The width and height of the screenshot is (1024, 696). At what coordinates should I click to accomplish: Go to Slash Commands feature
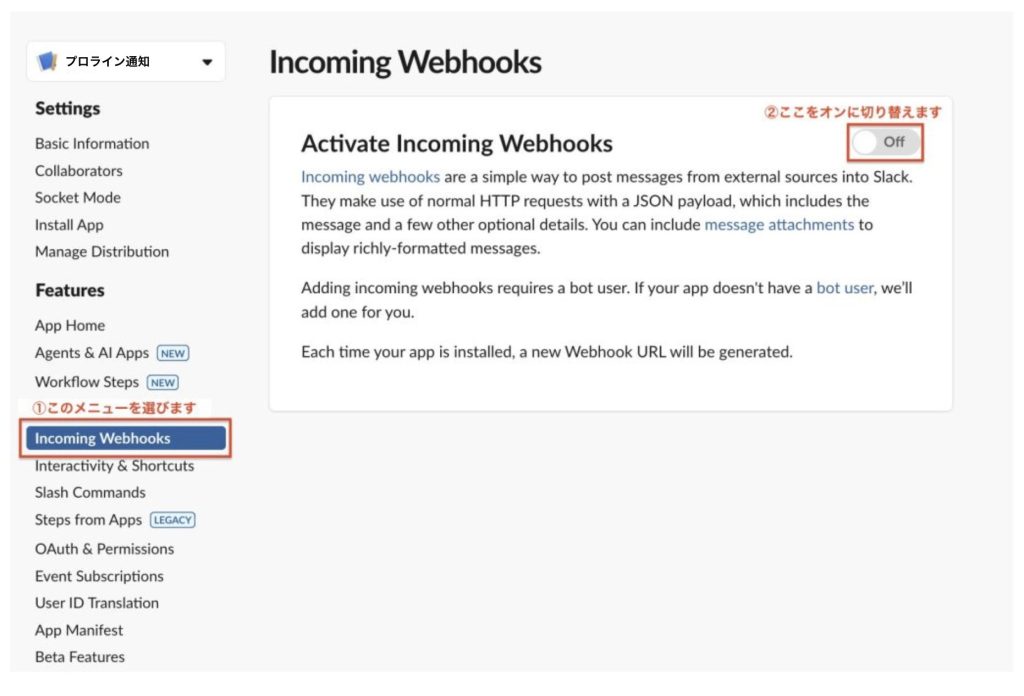coord(90,493)
